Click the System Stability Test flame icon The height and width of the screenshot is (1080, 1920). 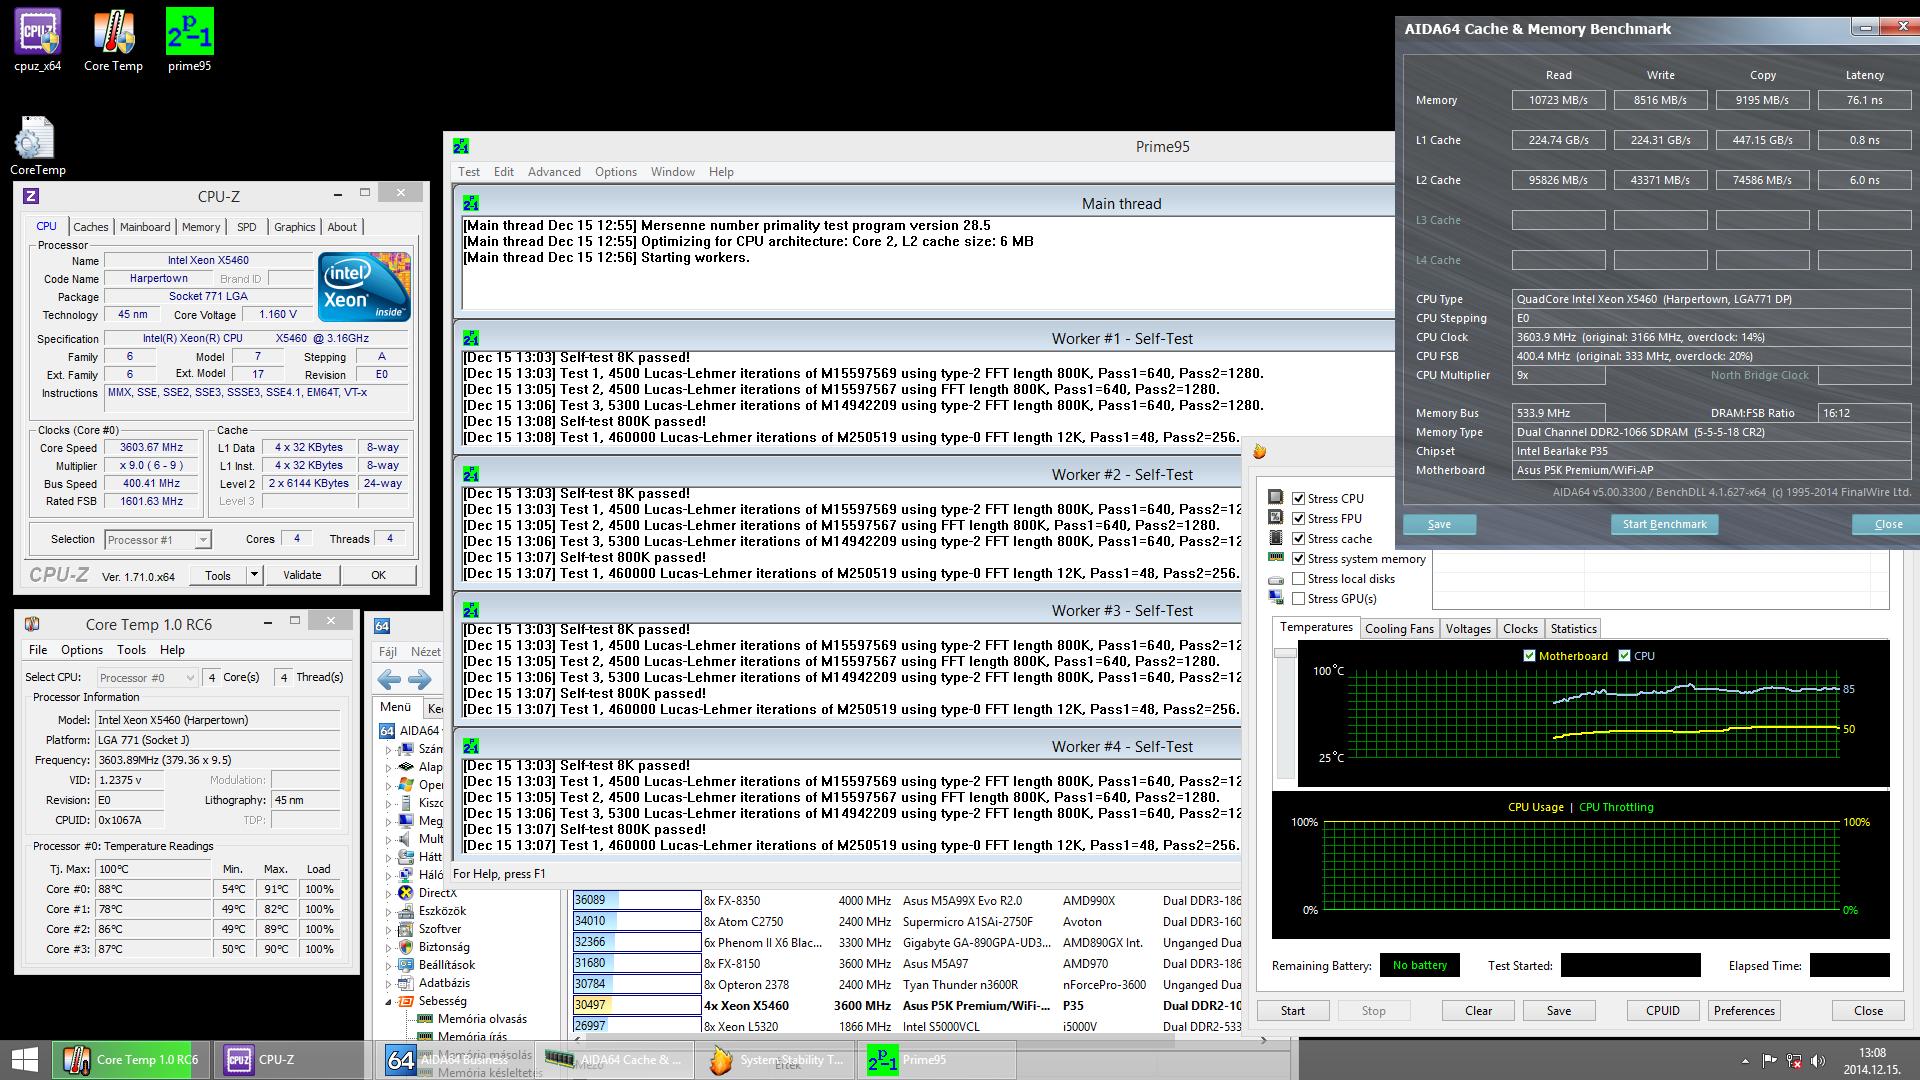pos(1260,452)
